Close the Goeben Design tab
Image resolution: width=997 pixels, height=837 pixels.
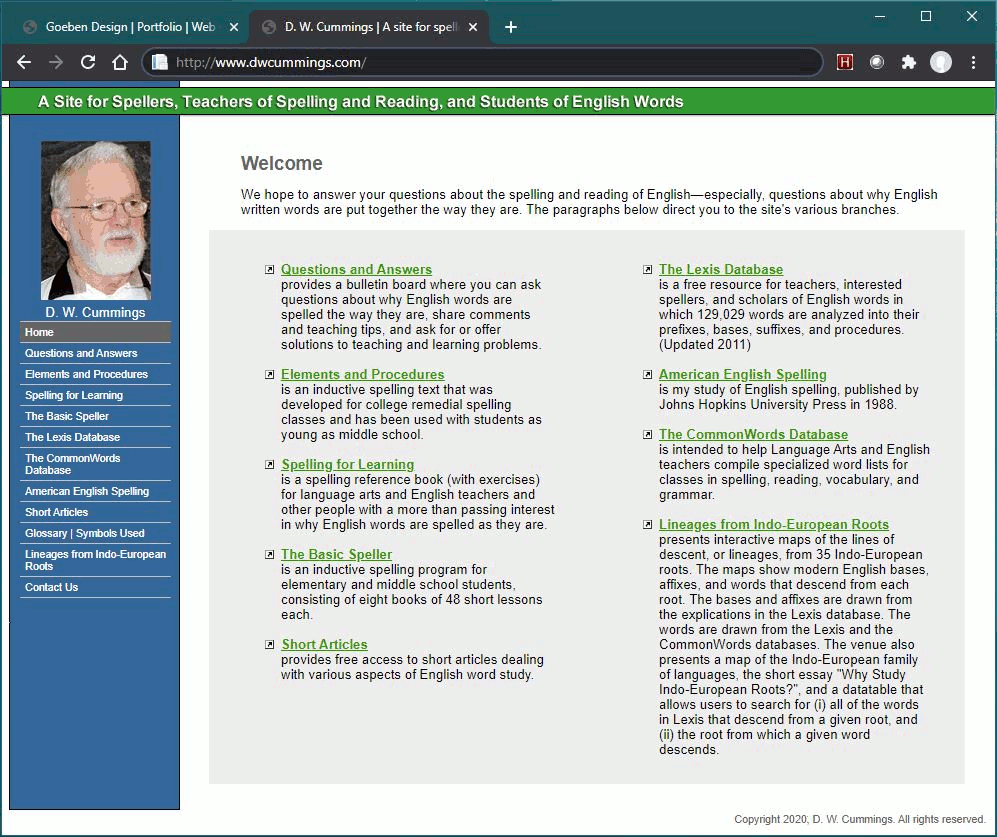pyautogui.click(x=234, y=27)
